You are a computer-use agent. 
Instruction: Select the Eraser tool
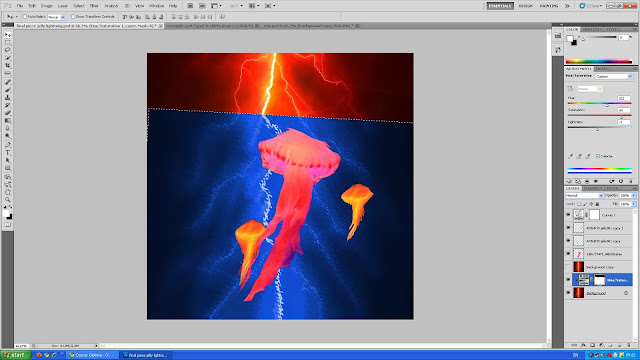pyautogui.click(x=8, y=113)
